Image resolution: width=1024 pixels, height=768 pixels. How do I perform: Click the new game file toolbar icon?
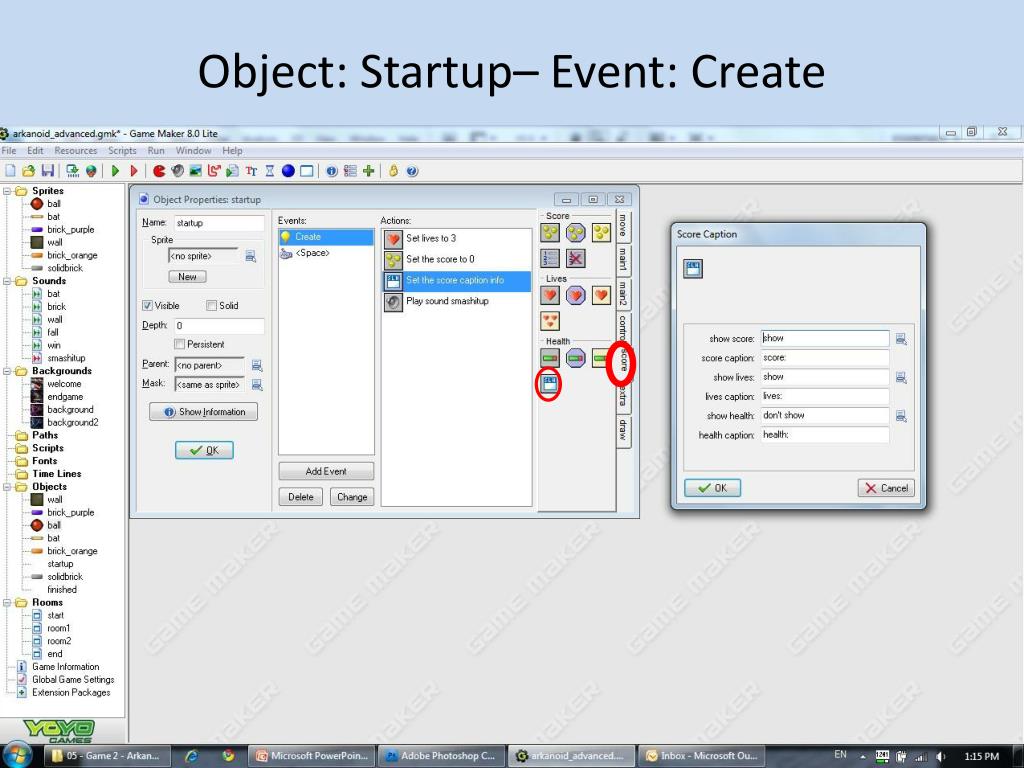pyautogui.click(x=10, y=171)
